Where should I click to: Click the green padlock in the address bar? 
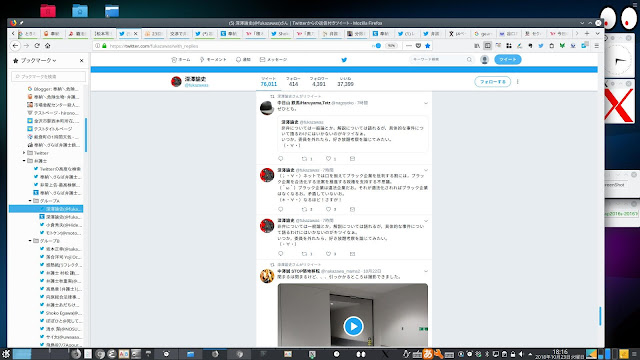point(104,46)
